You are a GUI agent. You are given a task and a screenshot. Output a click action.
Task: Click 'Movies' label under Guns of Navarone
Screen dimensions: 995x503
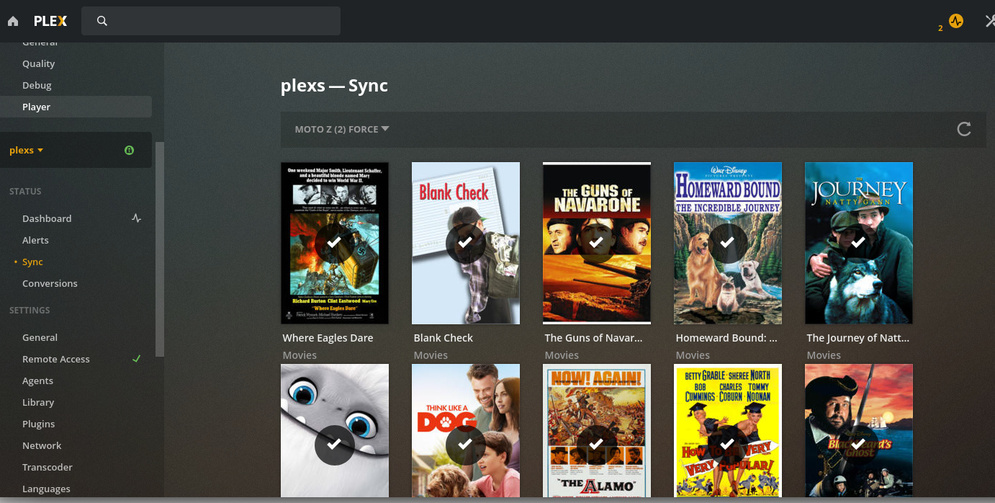click(x=562, y=355)
